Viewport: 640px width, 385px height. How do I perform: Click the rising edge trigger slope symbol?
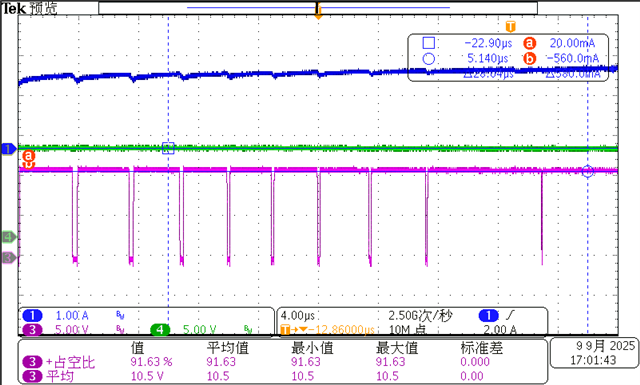point(510,315)
